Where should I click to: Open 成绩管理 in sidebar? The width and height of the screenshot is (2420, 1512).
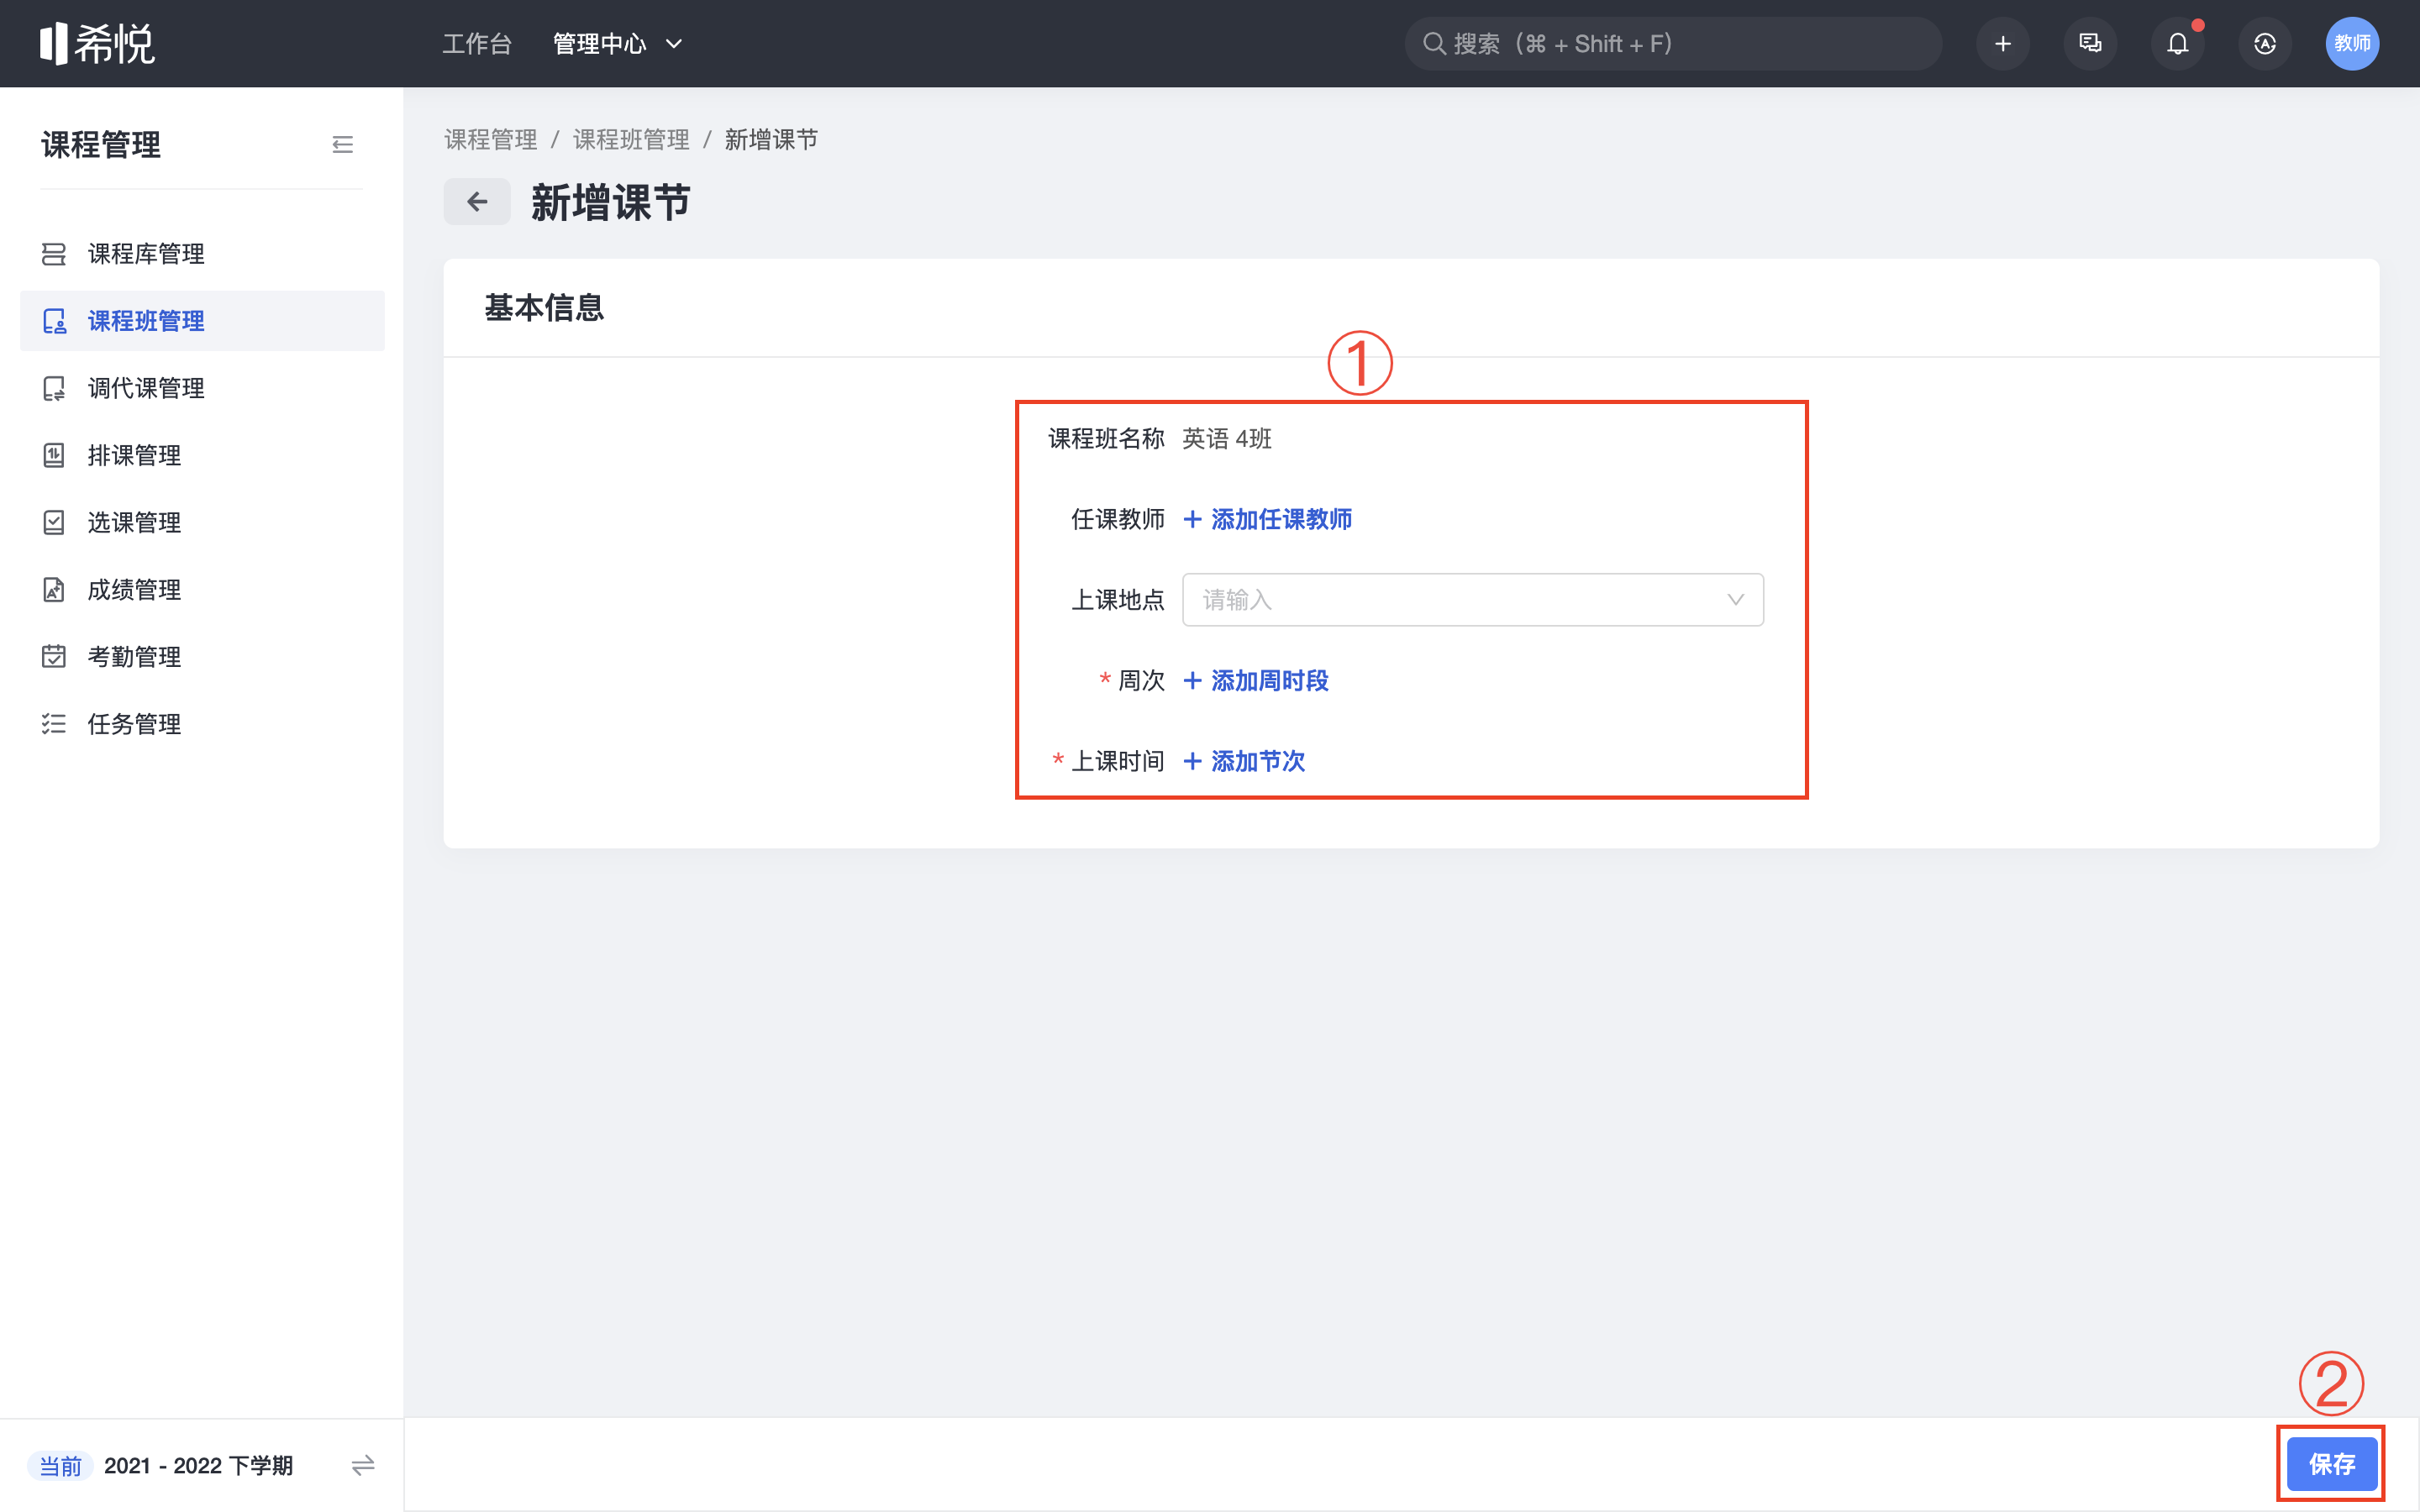click(202, 590)
